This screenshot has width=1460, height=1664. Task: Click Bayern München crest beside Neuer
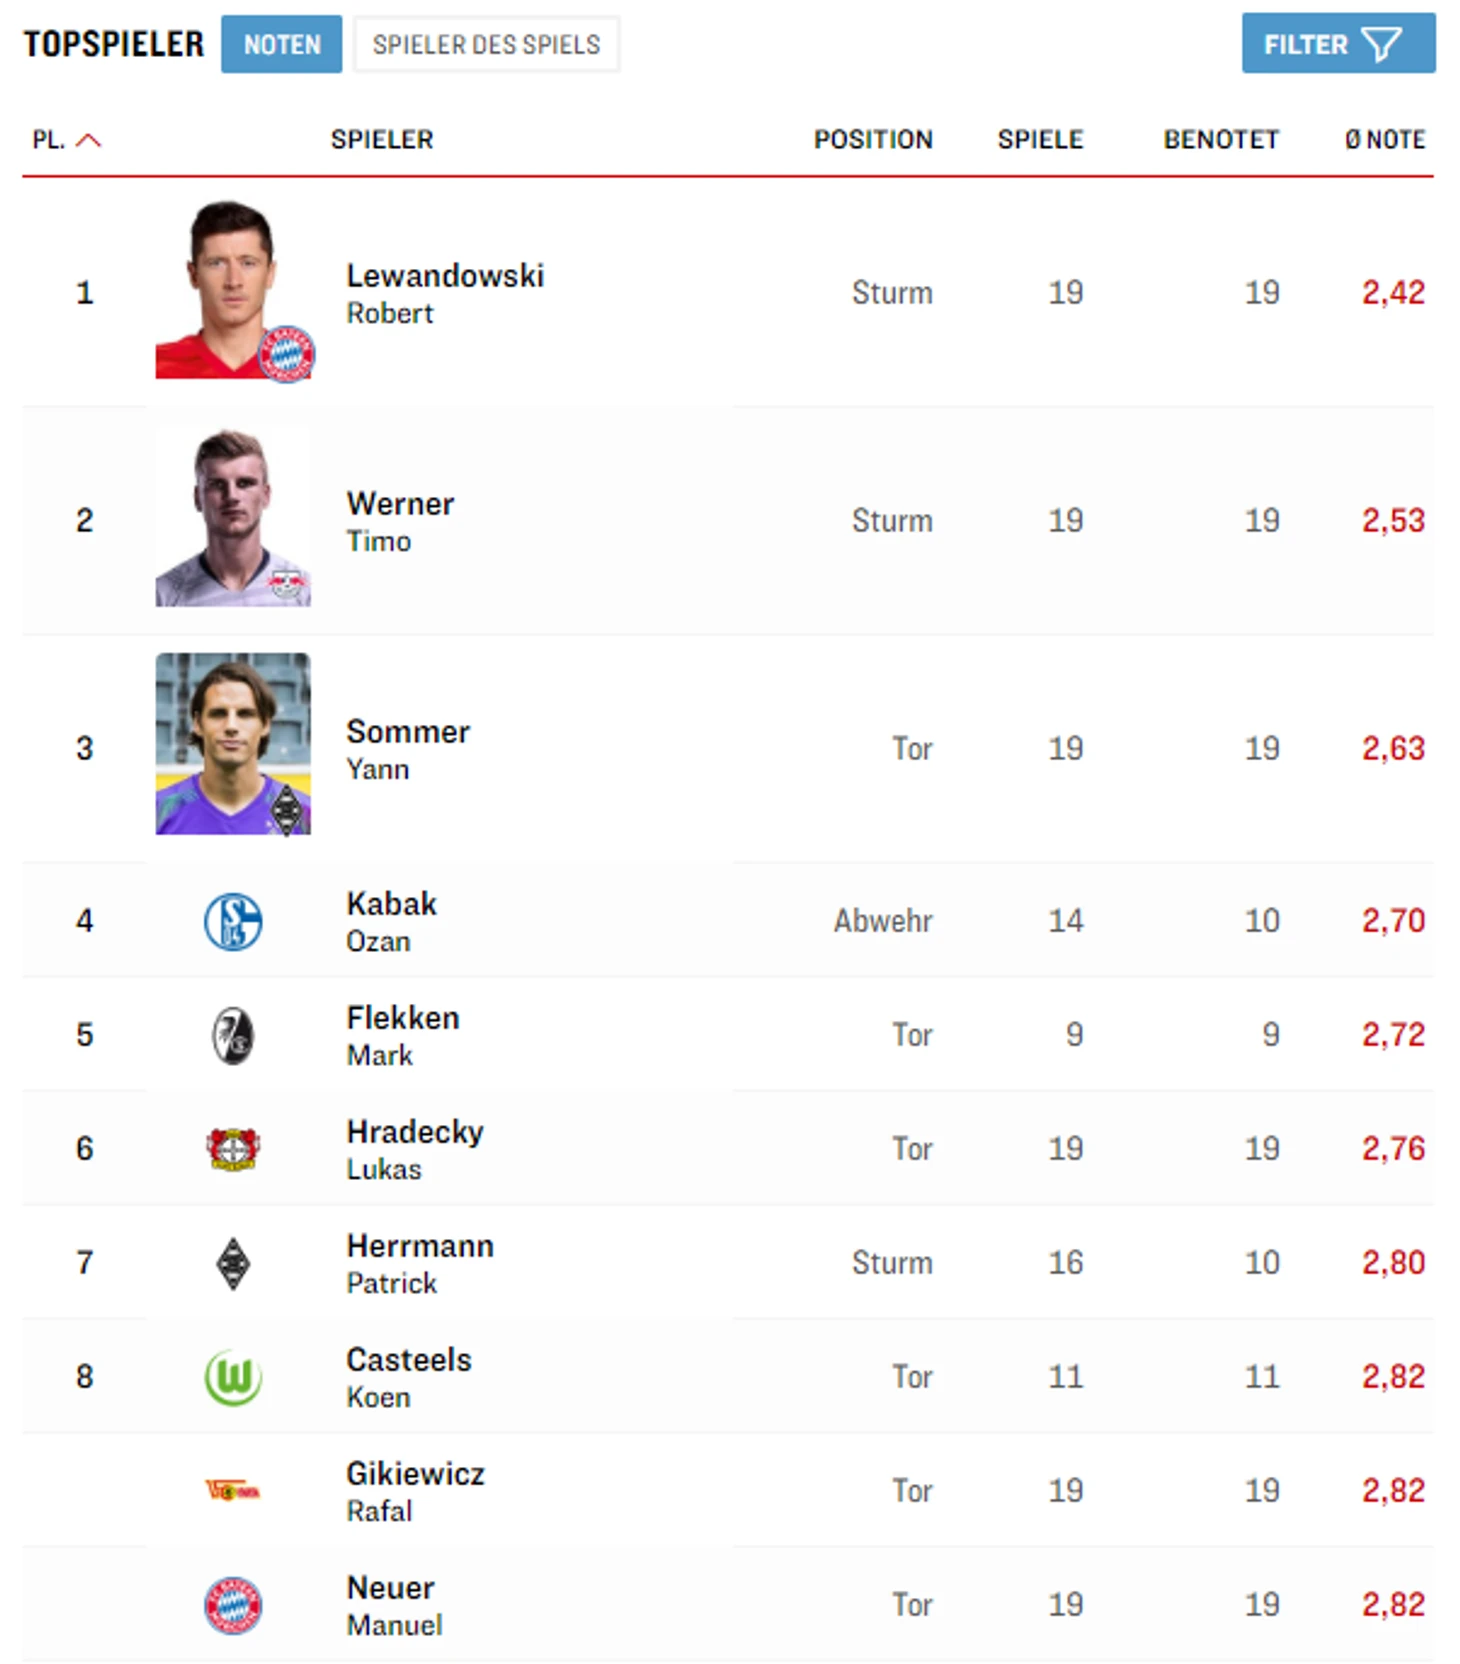(x=233, y=1605)
